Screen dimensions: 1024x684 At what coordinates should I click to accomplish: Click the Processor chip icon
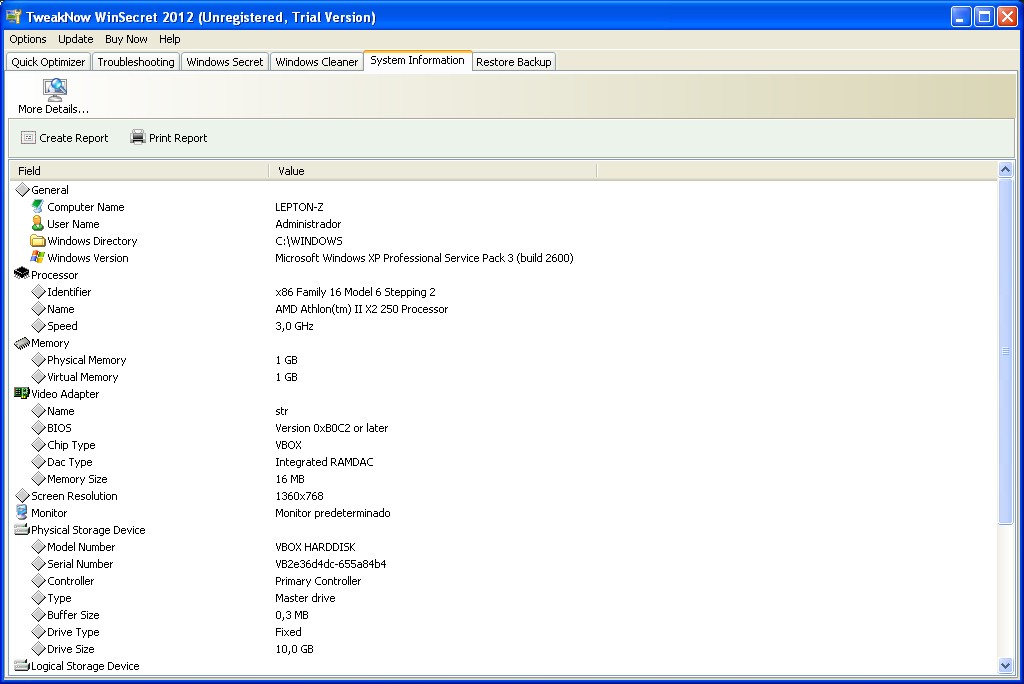[x=22, y=274]
